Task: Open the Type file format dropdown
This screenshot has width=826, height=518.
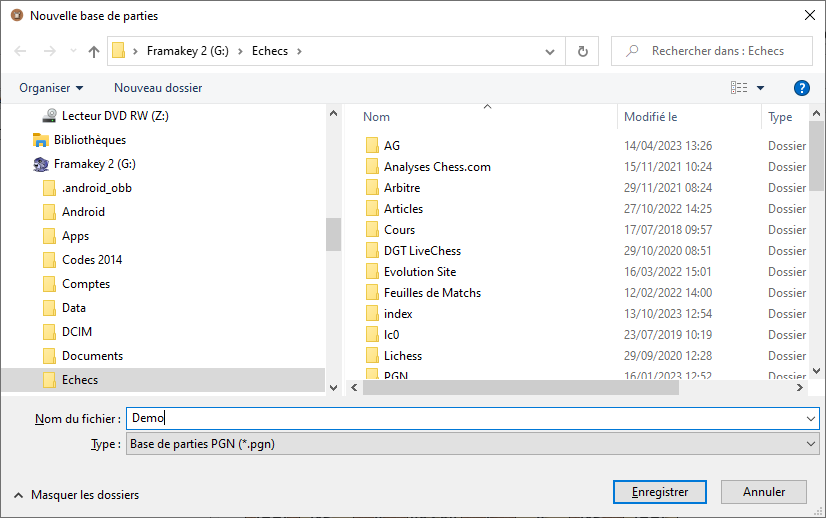Action: pos(472,444)
